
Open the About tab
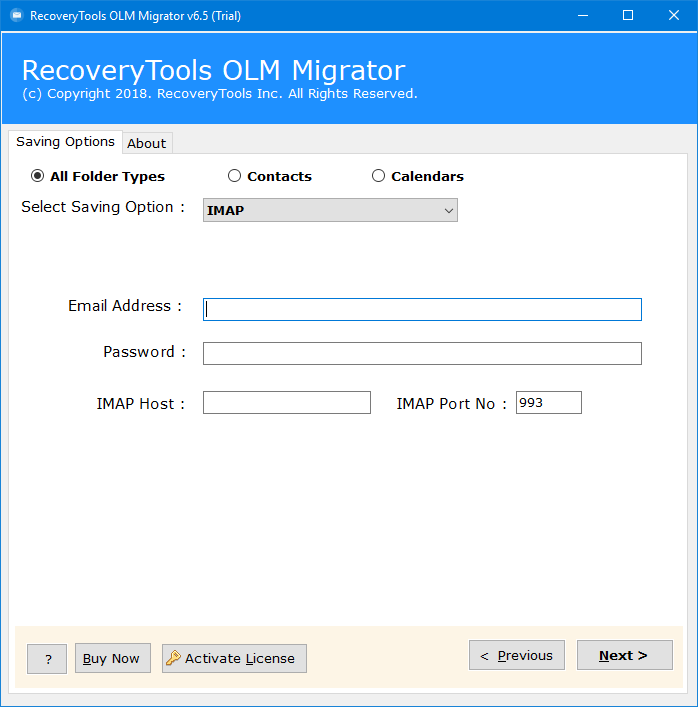(x=147, y=143)
